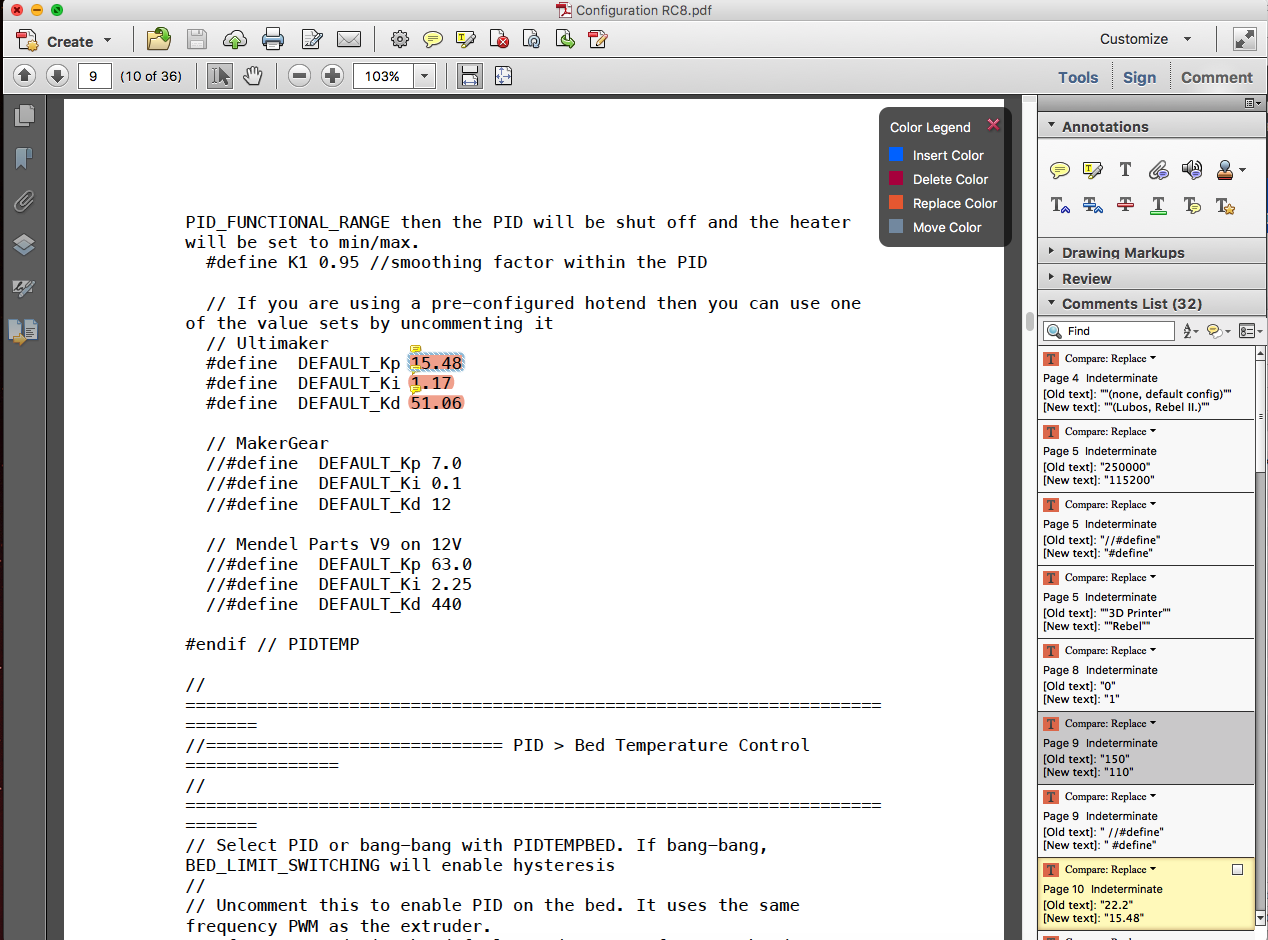Open the comment sort order dropdown
This screenshot has width=1268, height=940.
tap(1190, 331)
